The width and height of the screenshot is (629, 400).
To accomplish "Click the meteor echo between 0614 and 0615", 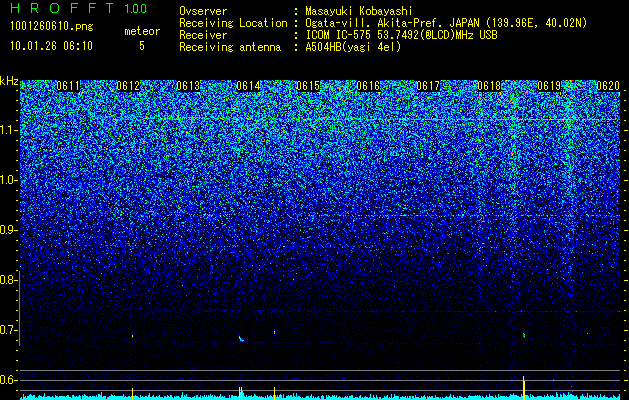I will (x=274, y=332).
